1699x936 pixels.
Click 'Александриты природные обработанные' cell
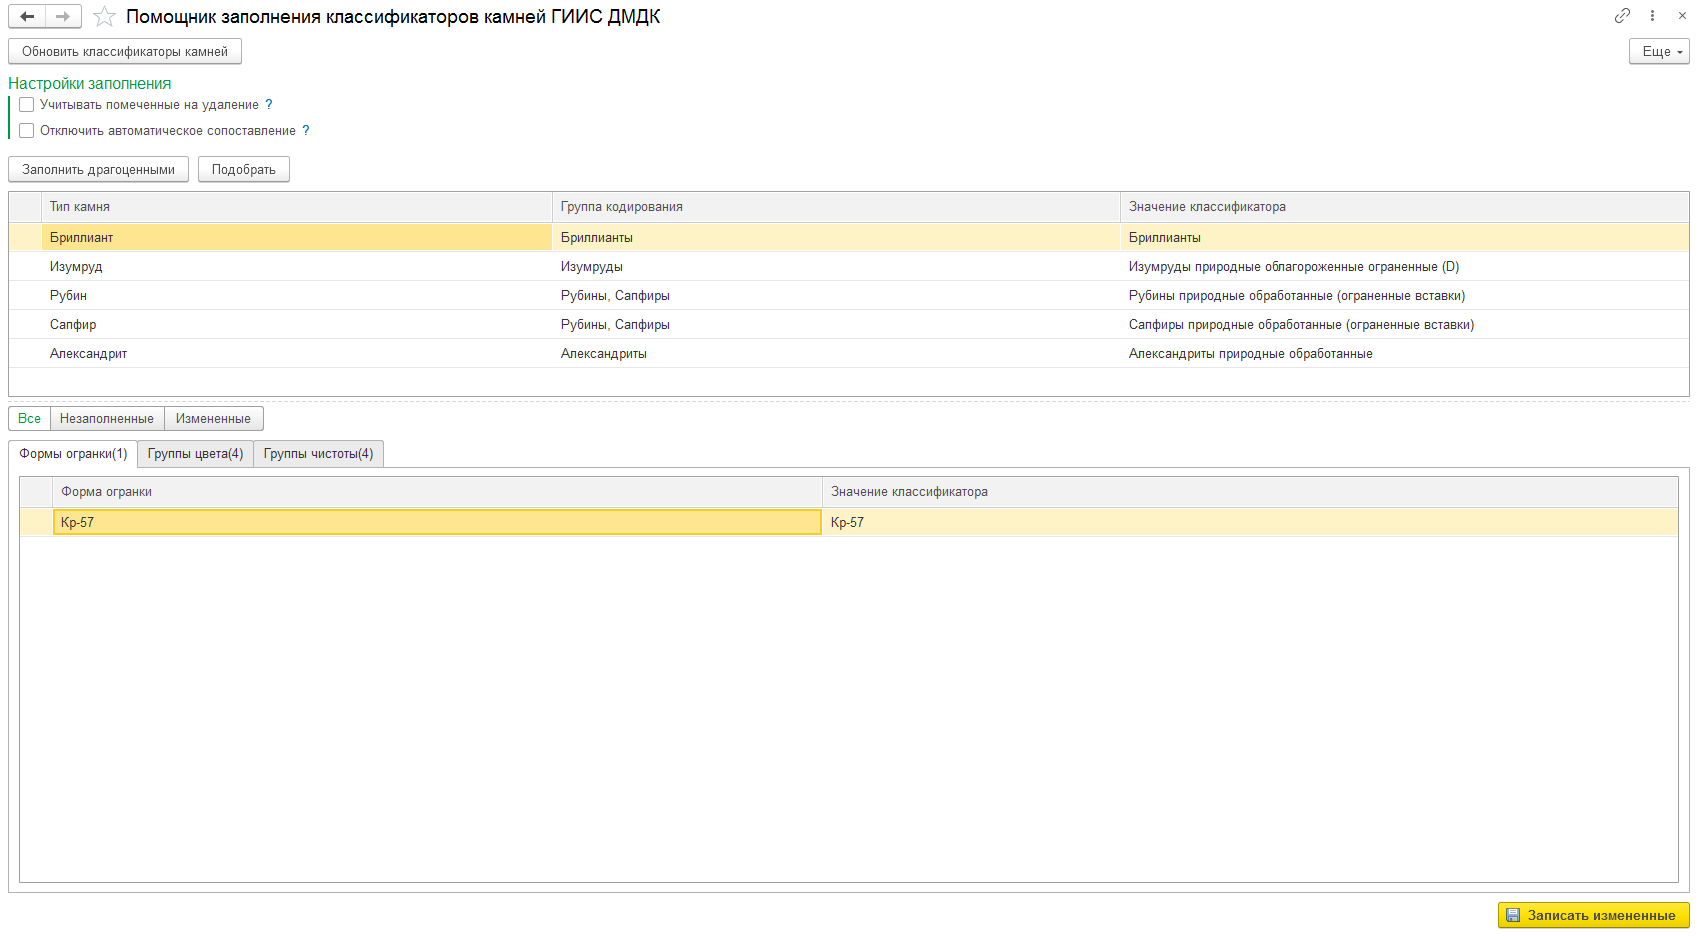[1404, 353]
